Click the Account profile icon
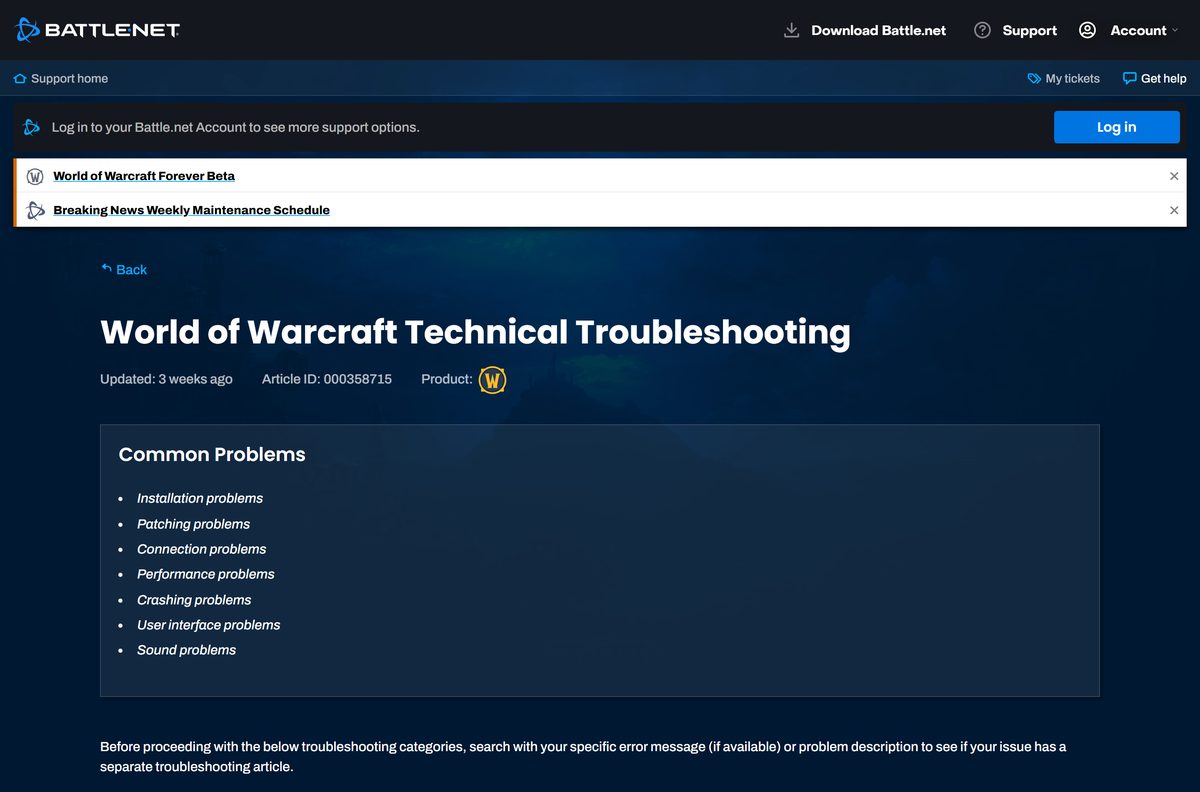The height and width of the screenshot is (792, 1200). coord(1087,30)
